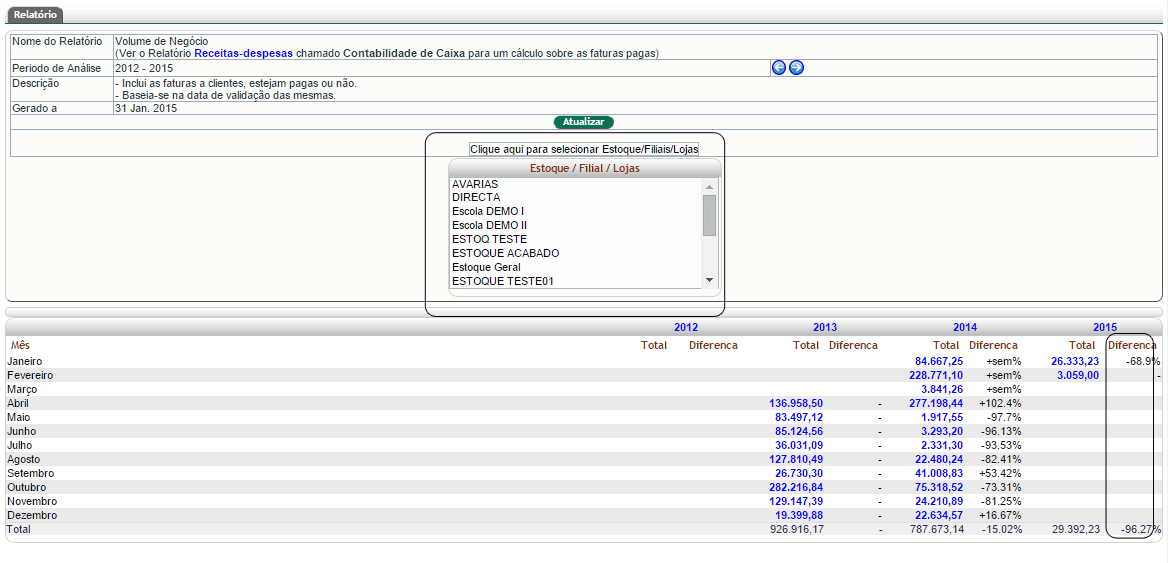Select ESTOQUE TESTE01 in the list
The image size is (1168, 563).
point(576,281)
